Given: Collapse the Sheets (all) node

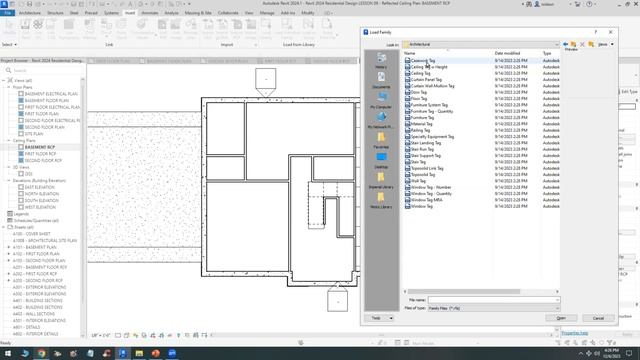Looking at the screenshot, I should pyautogui.click(x=4, y=227).
